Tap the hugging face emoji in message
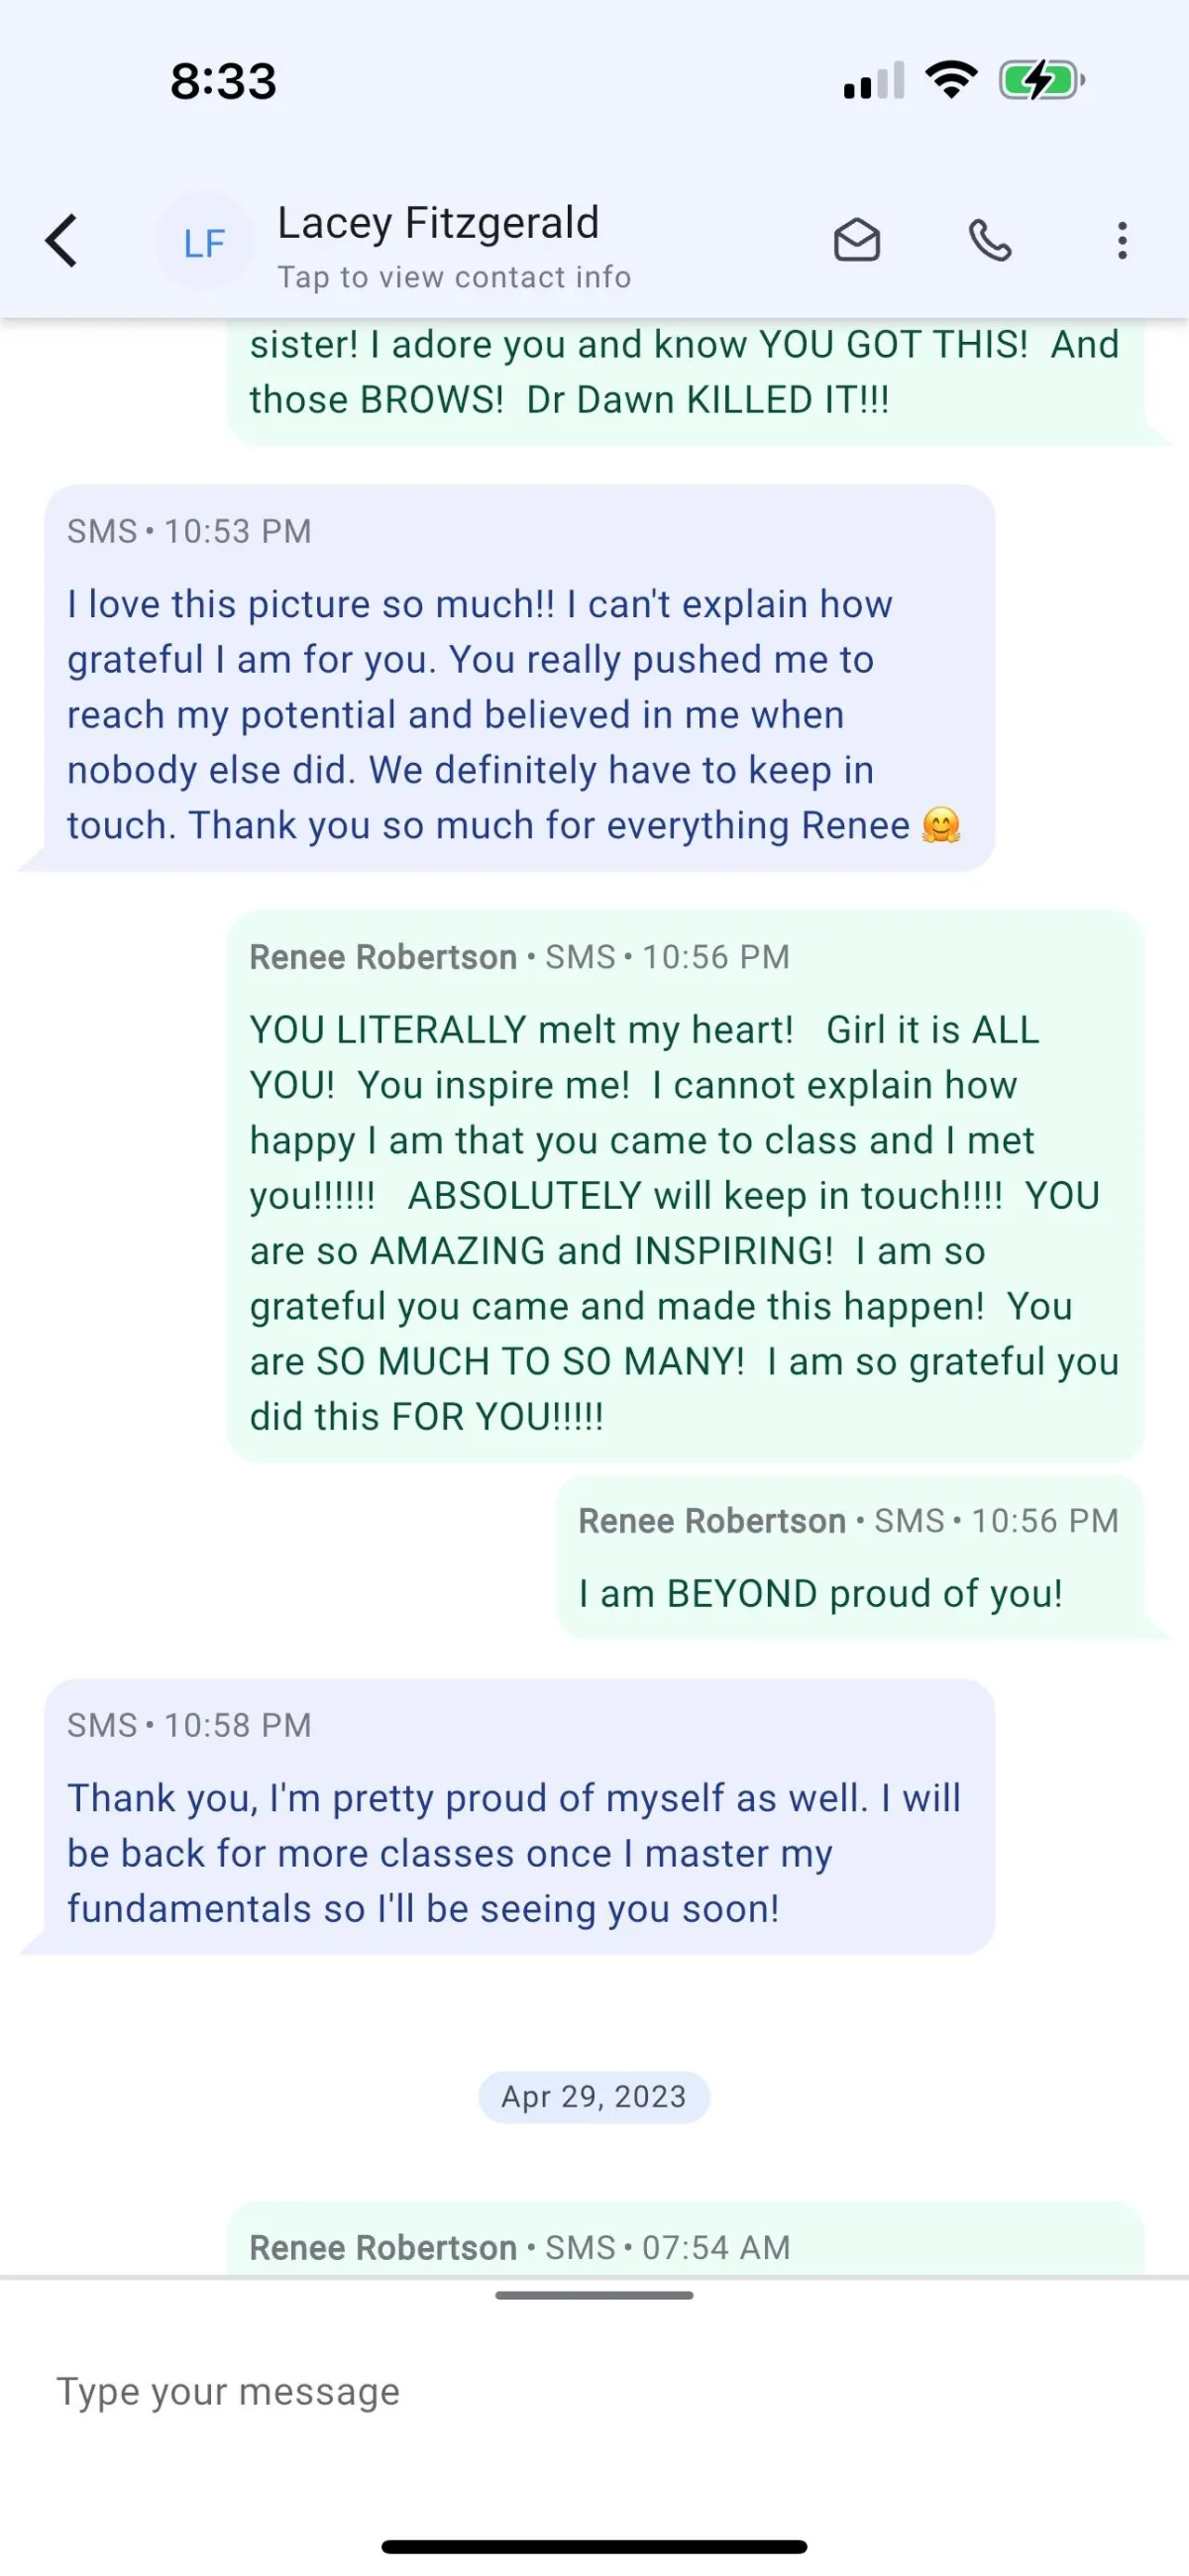Image resolution: width=1189 pixels, height=2576 pixels. pos(941,826)
